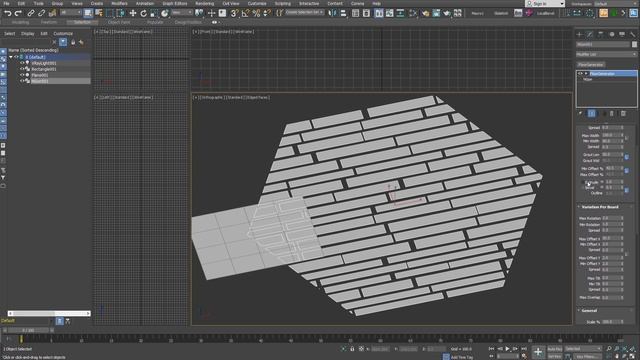Open scene explorer Display menu
The width and height of the screenshot is (640, 360).
tap(28, 33)
